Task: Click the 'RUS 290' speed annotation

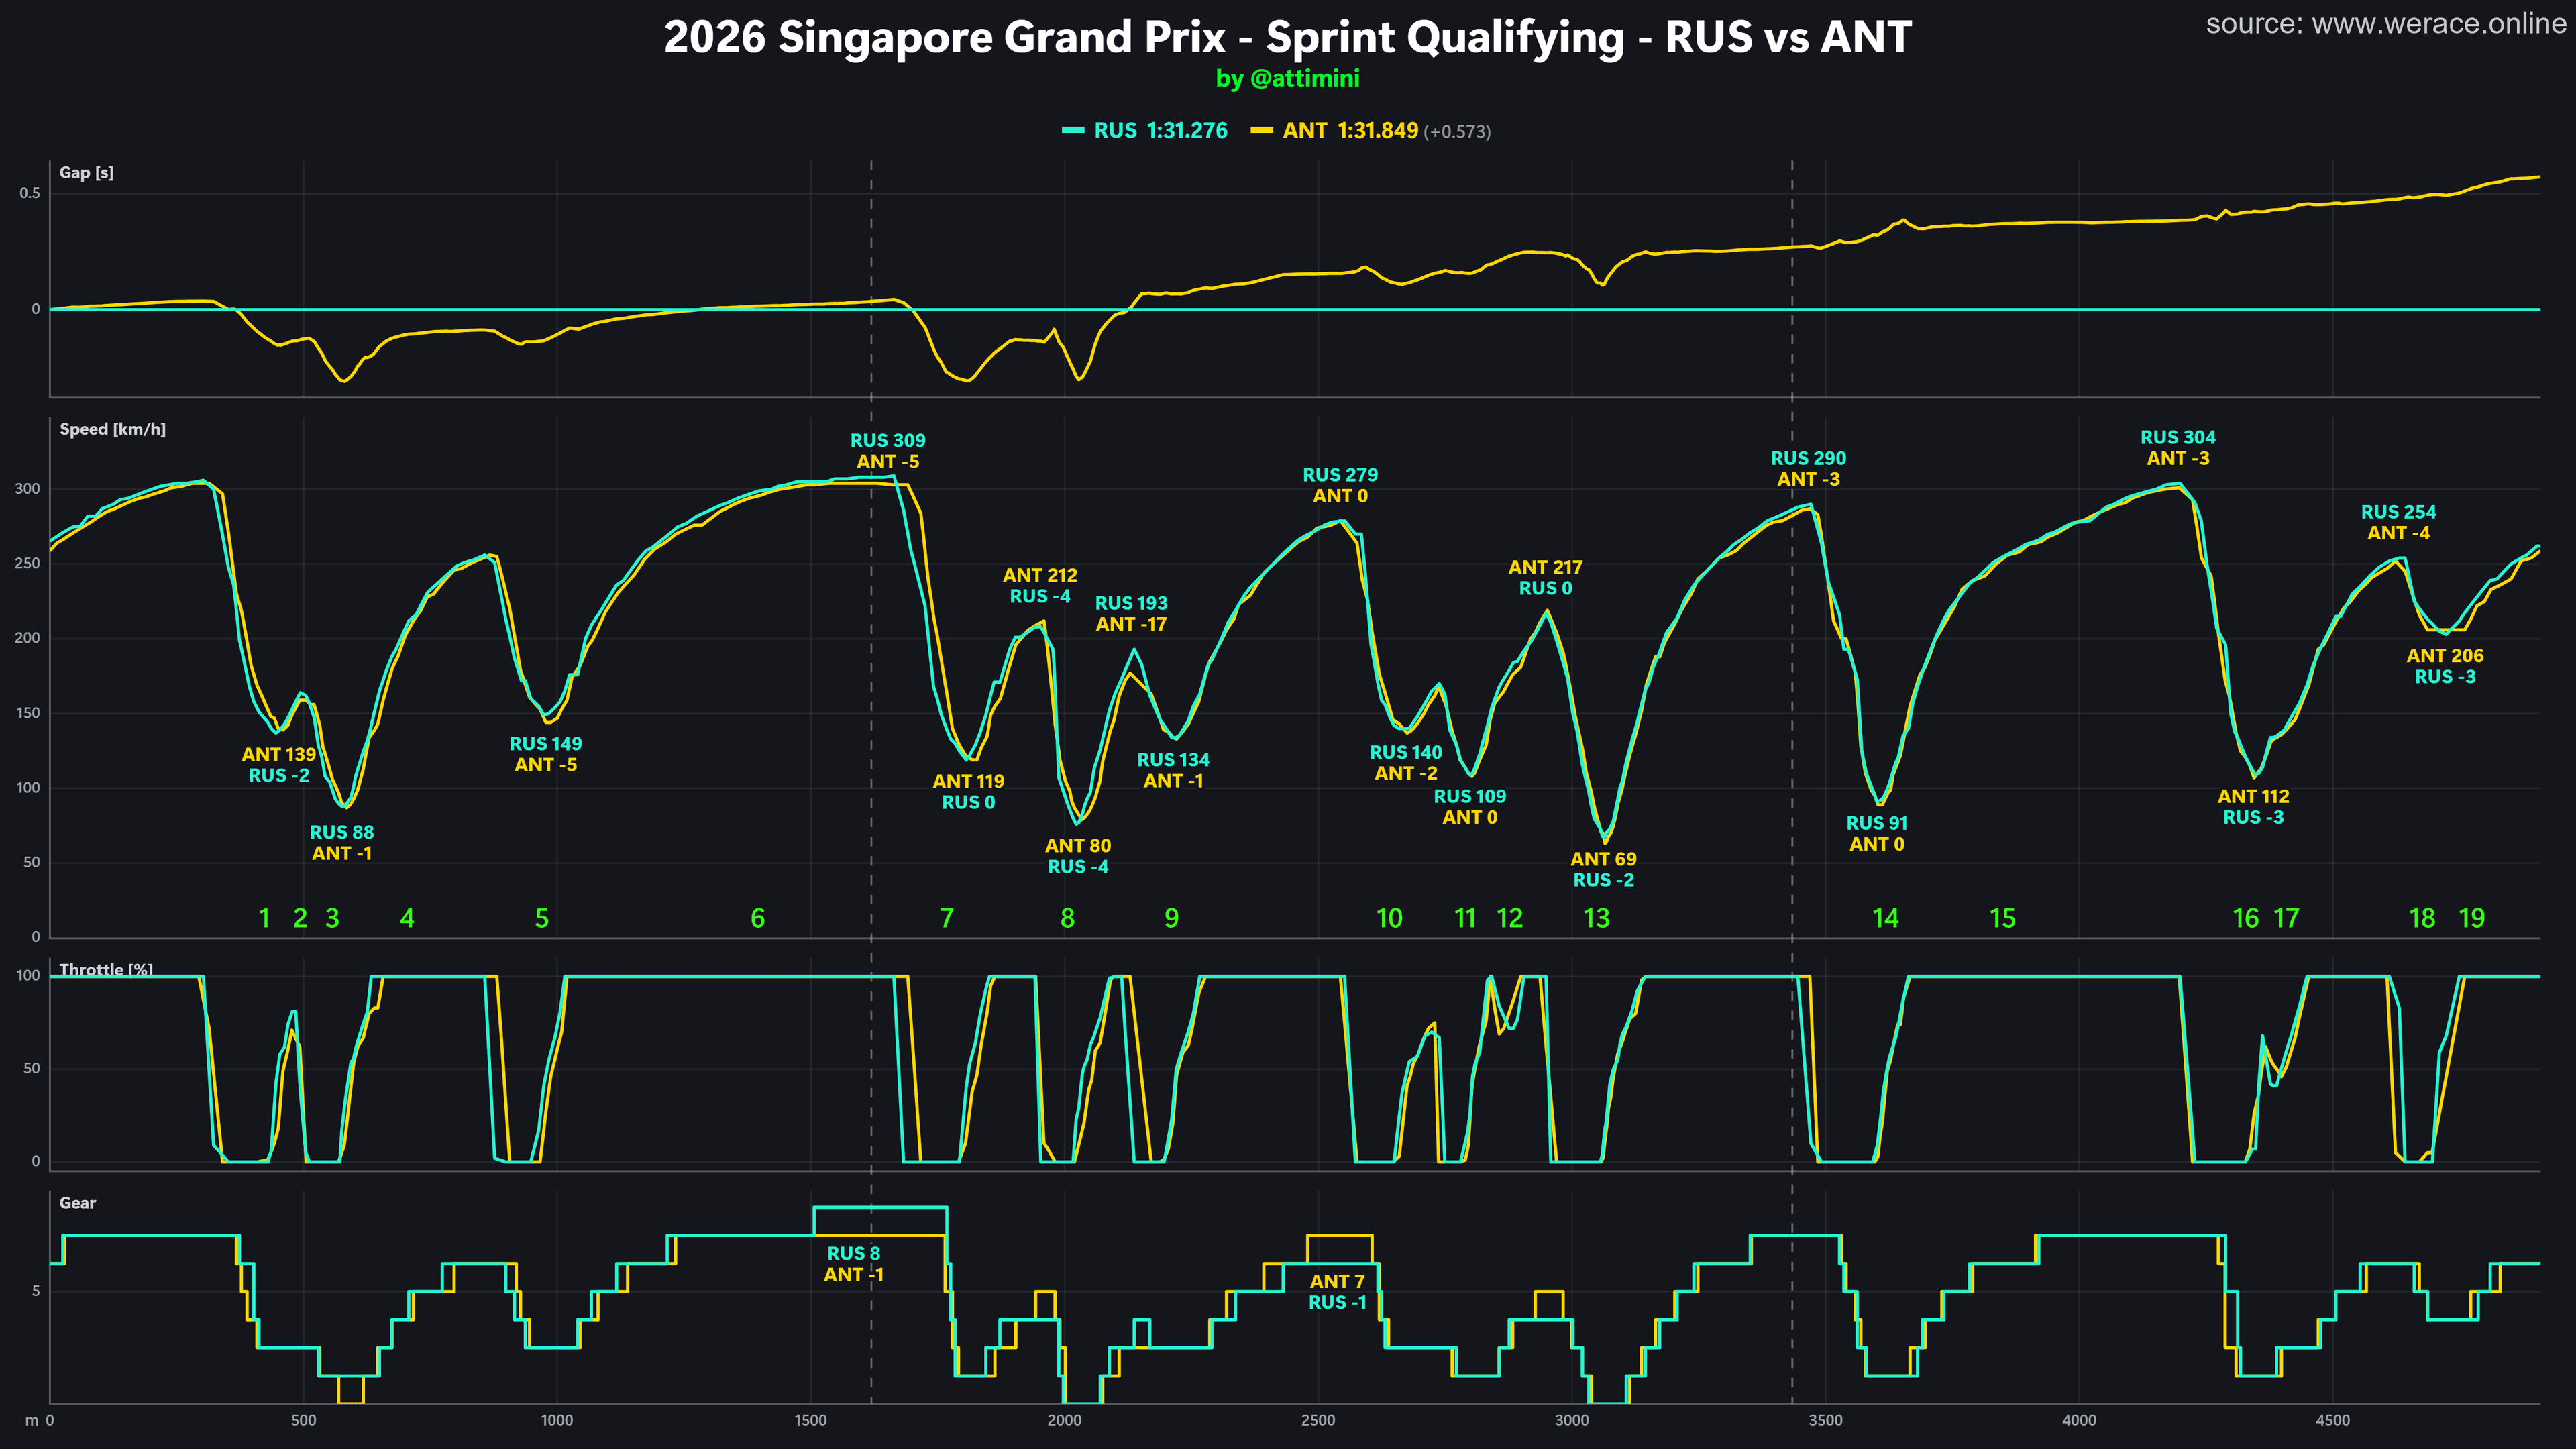Action: click(1808, 458)
